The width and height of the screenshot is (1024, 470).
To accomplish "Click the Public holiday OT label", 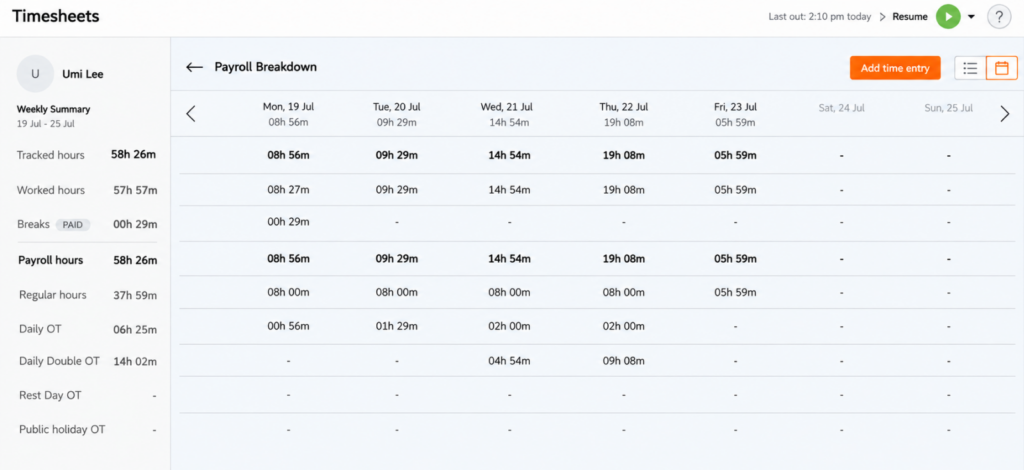I will pyautogui.click(x=62, y=430).
